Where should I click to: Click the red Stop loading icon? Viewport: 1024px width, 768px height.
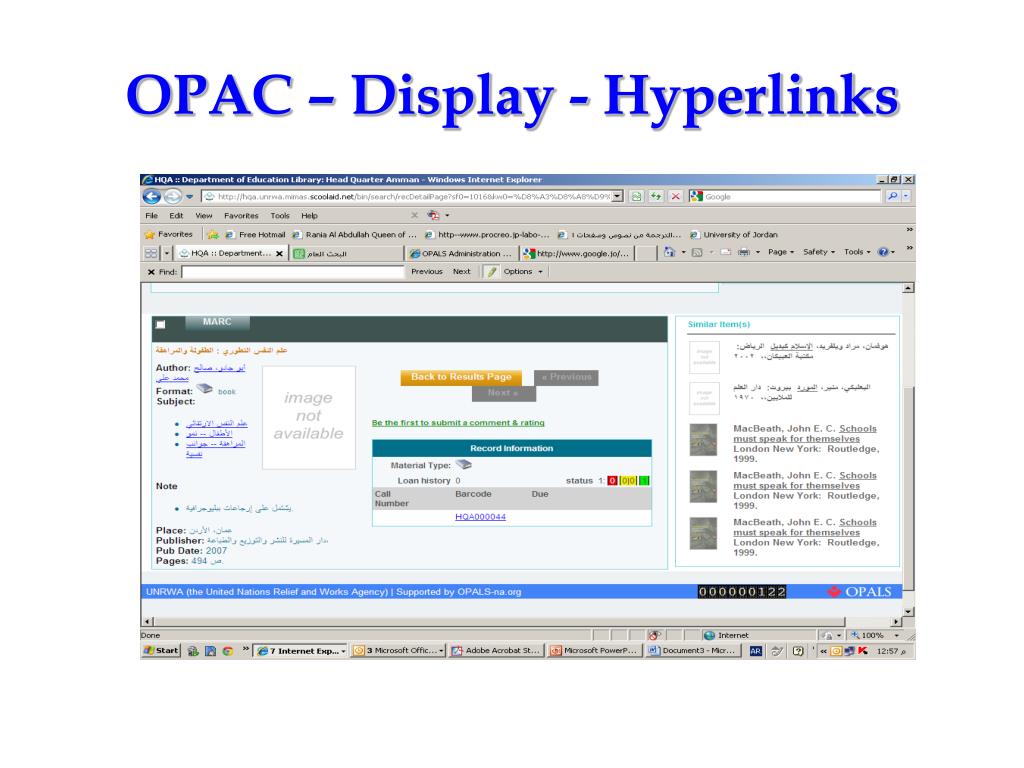[x=675, y=196]
